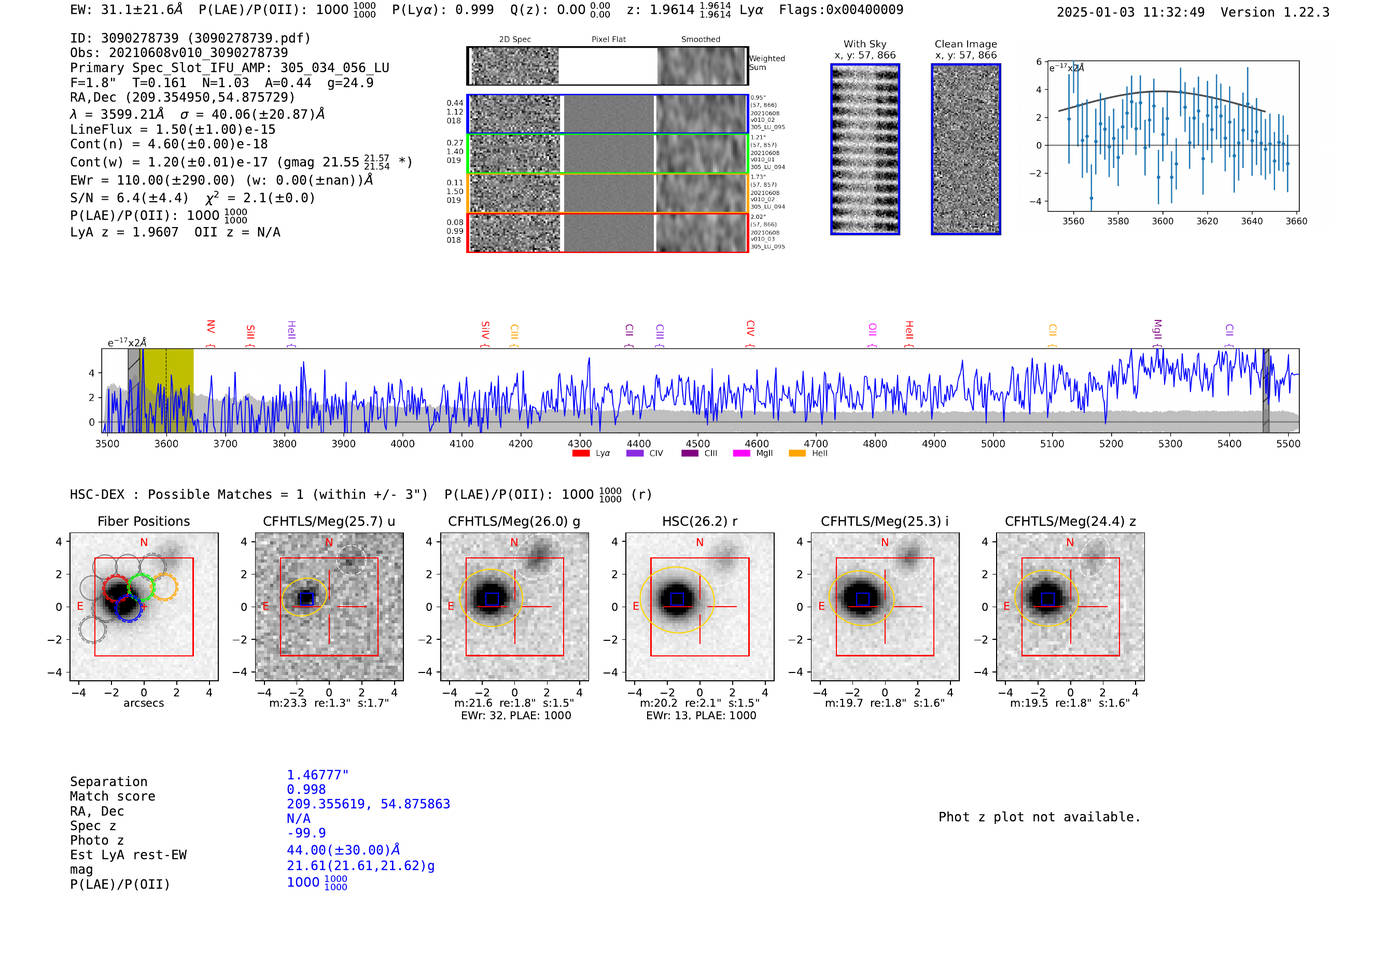
Task: Click the CFHTLS/Meg(25.3) i cutout image
Action: [885, 607]
